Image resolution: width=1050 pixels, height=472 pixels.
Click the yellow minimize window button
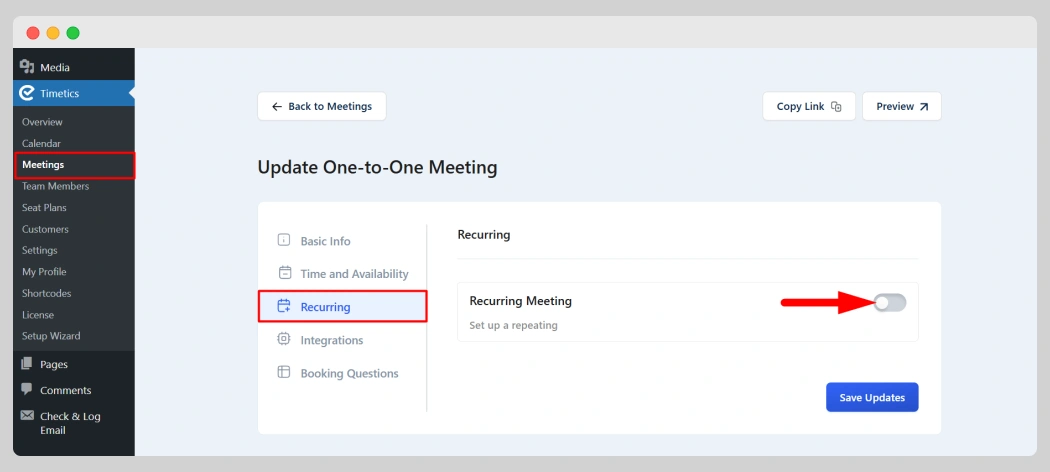pos(53,33)
